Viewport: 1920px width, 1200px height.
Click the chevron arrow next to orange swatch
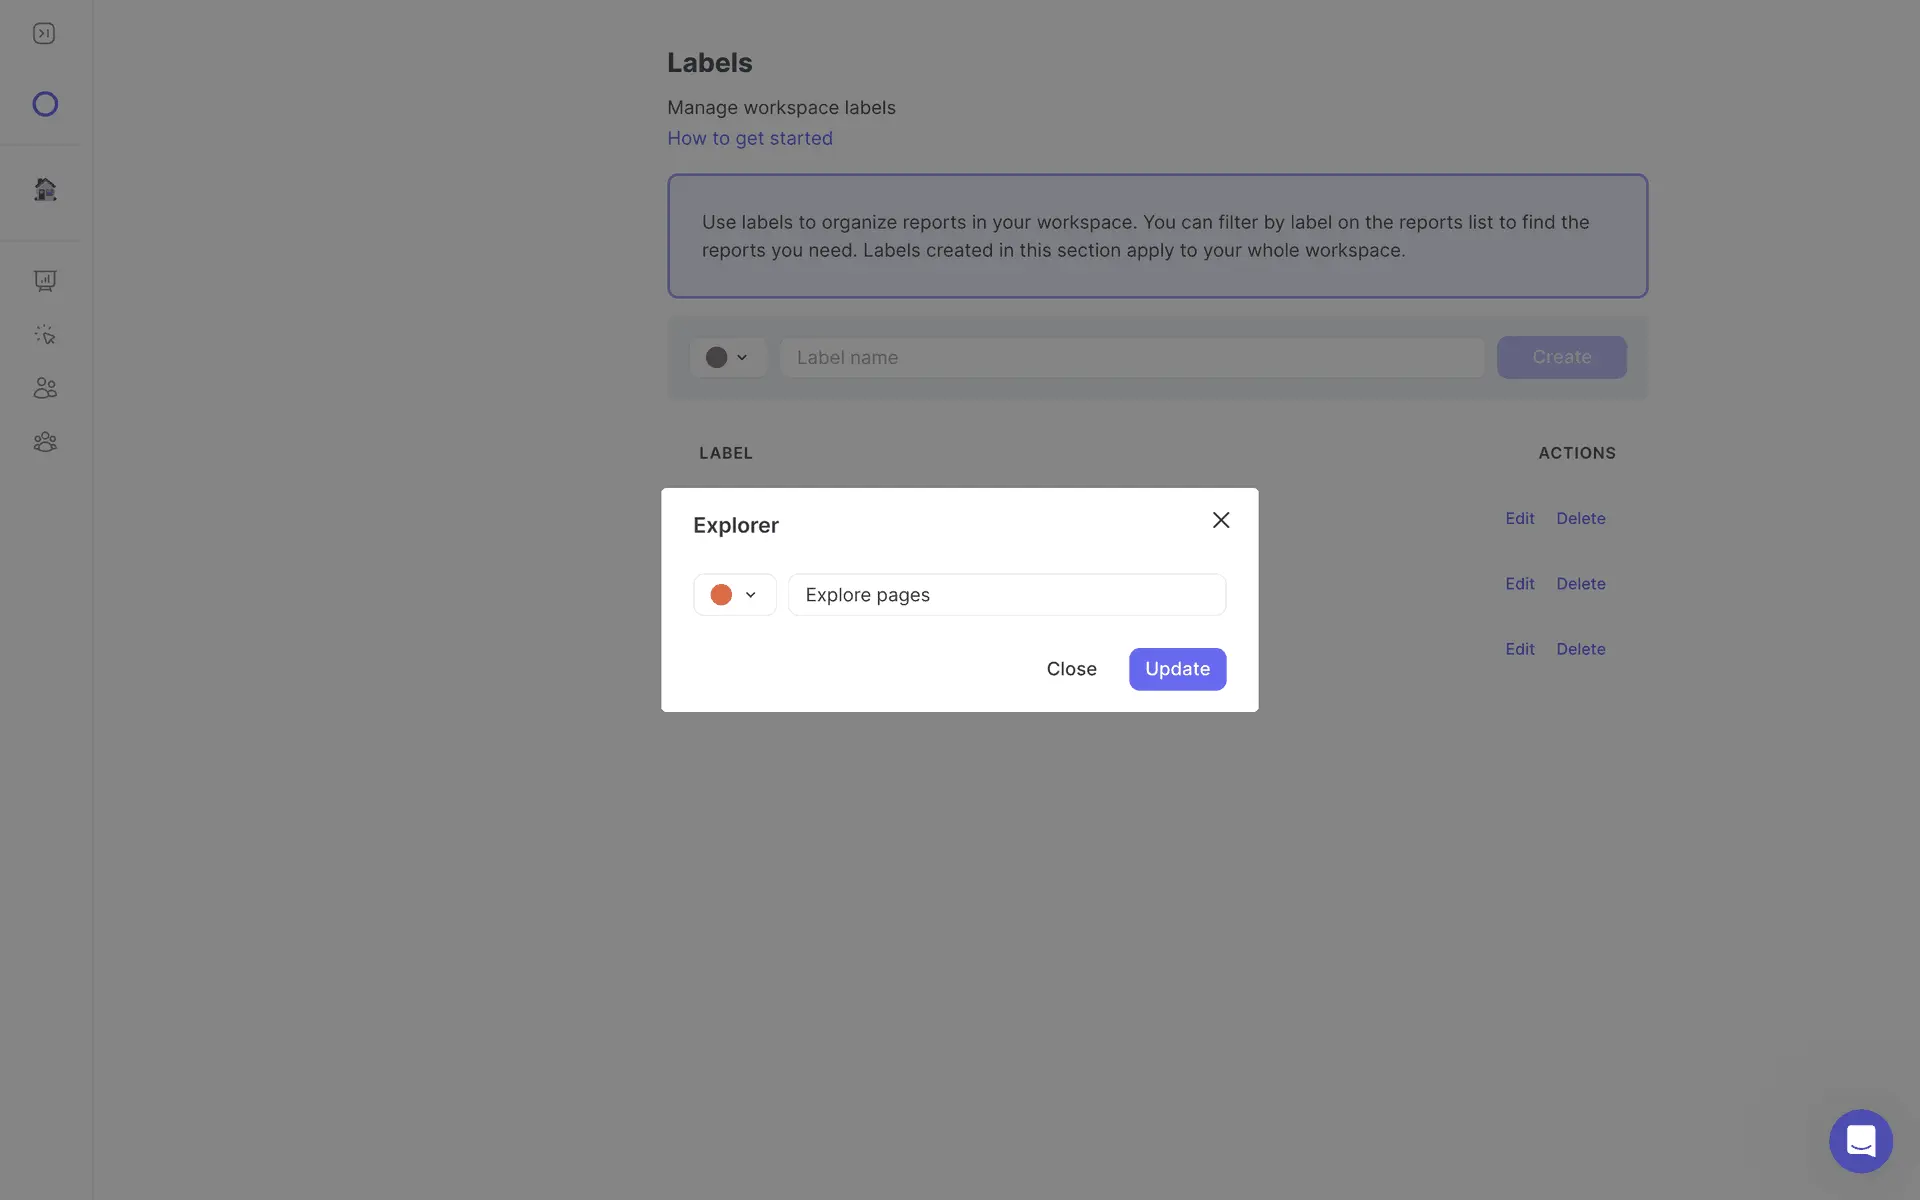click(x=751, y=595)
